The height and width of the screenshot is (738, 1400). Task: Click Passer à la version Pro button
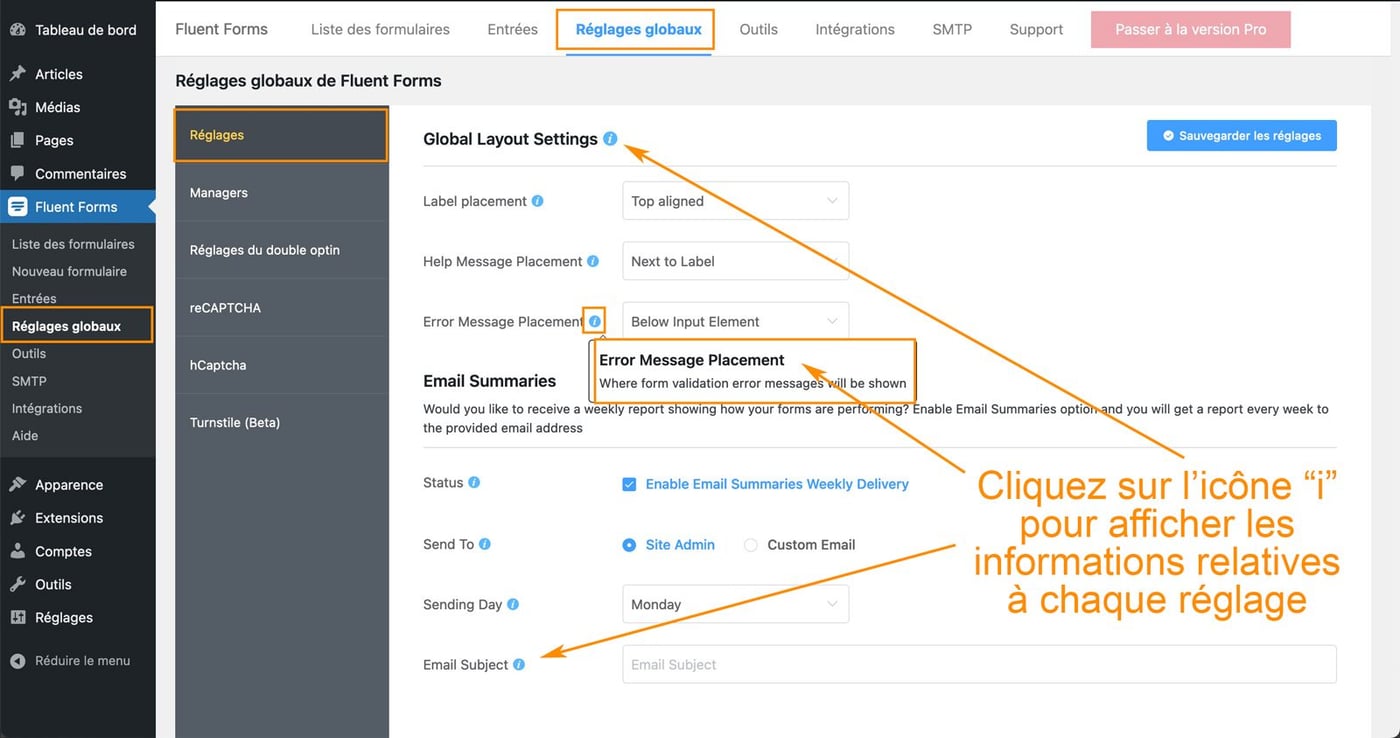[1190, 29]
